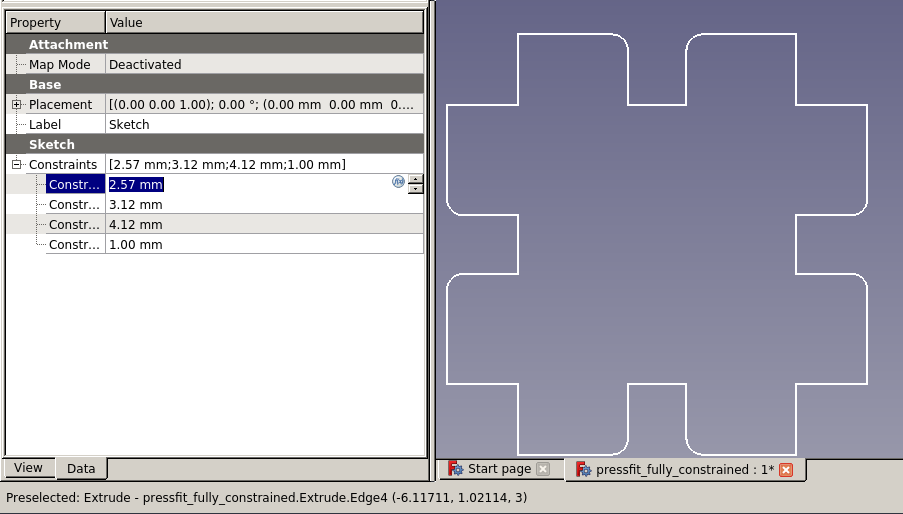This screenshot has height=514, width=903.
Task: Increase 2.57 mm value with the up spinner arrow
Action: (x=415, y=180)
